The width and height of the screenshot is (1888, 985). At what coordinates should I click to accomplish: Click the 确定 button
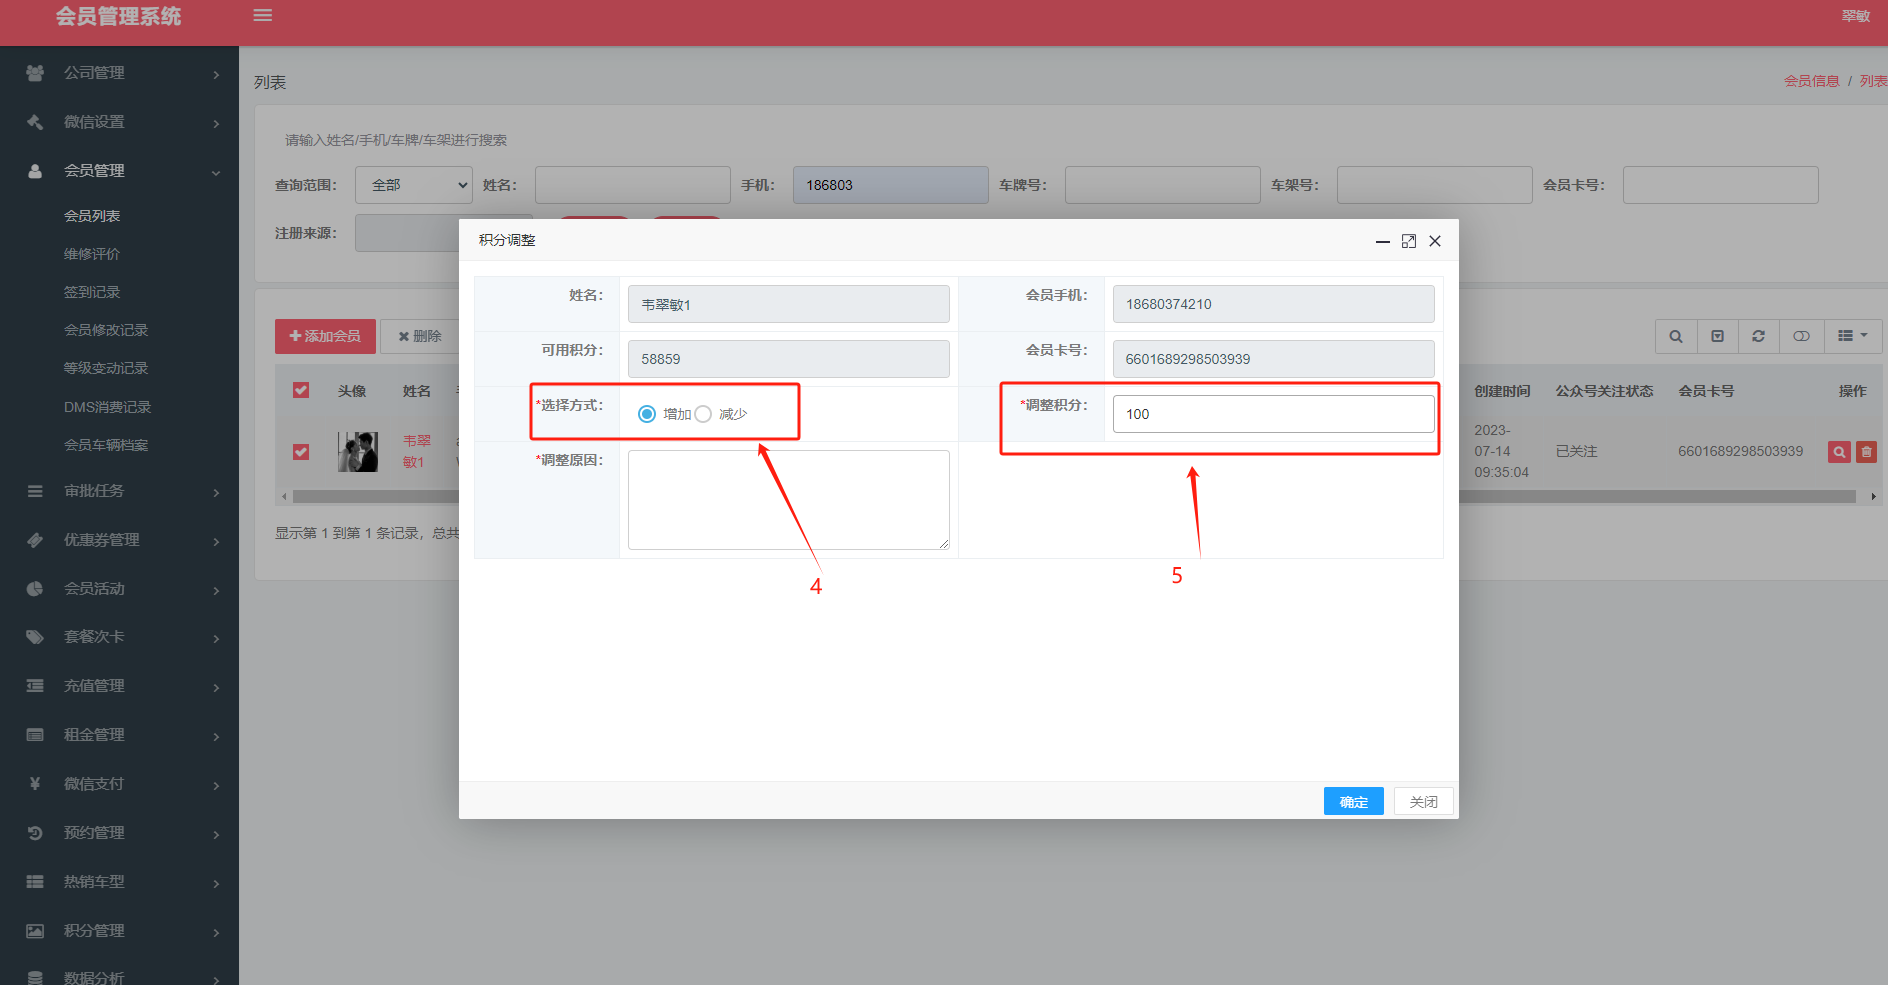[x=1353, y=801]
